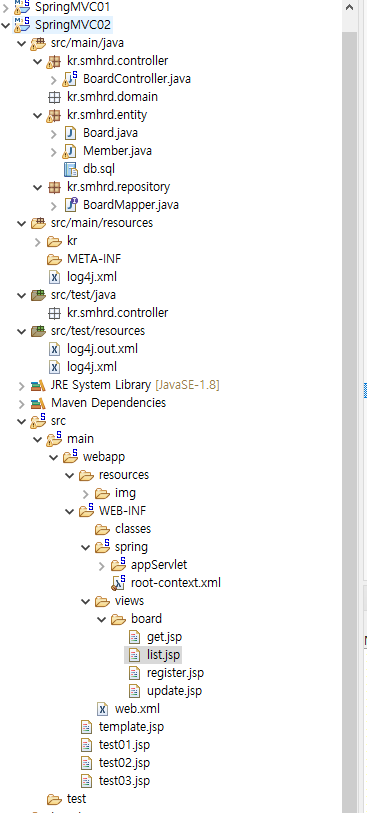Collapse the board folder
The width and height of the screenshot is (367, 813).
coord(102,619)
